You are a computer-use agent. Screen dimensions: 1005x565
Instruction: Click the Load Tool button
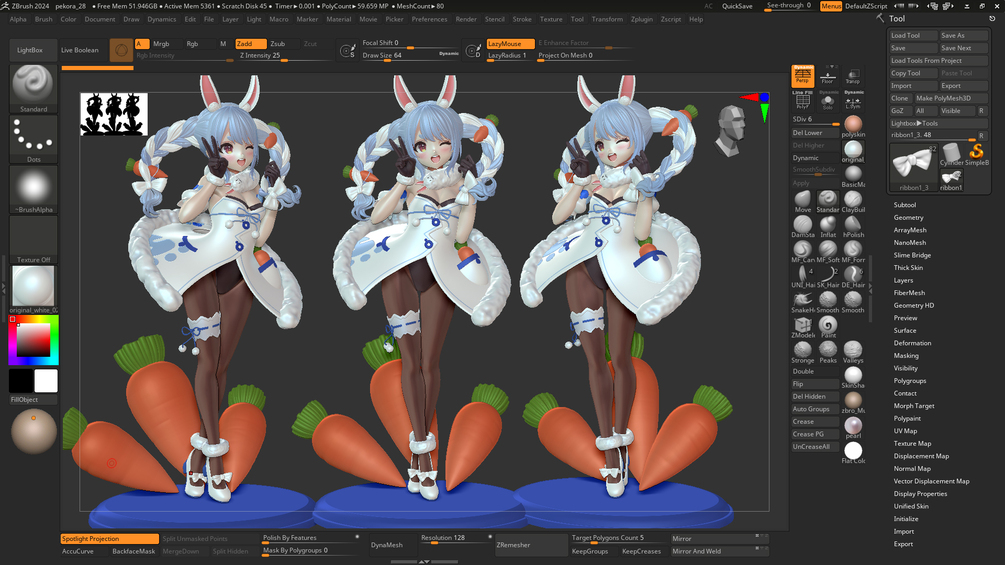click(913, 35)
